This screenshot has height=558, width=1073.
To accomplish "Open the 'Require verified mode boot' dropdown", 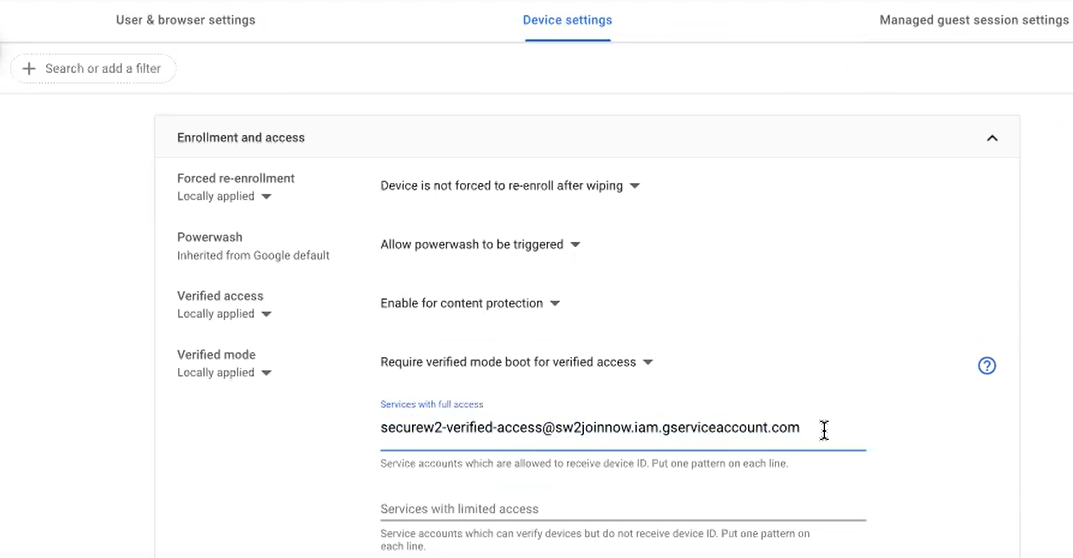I will [516, 362].
